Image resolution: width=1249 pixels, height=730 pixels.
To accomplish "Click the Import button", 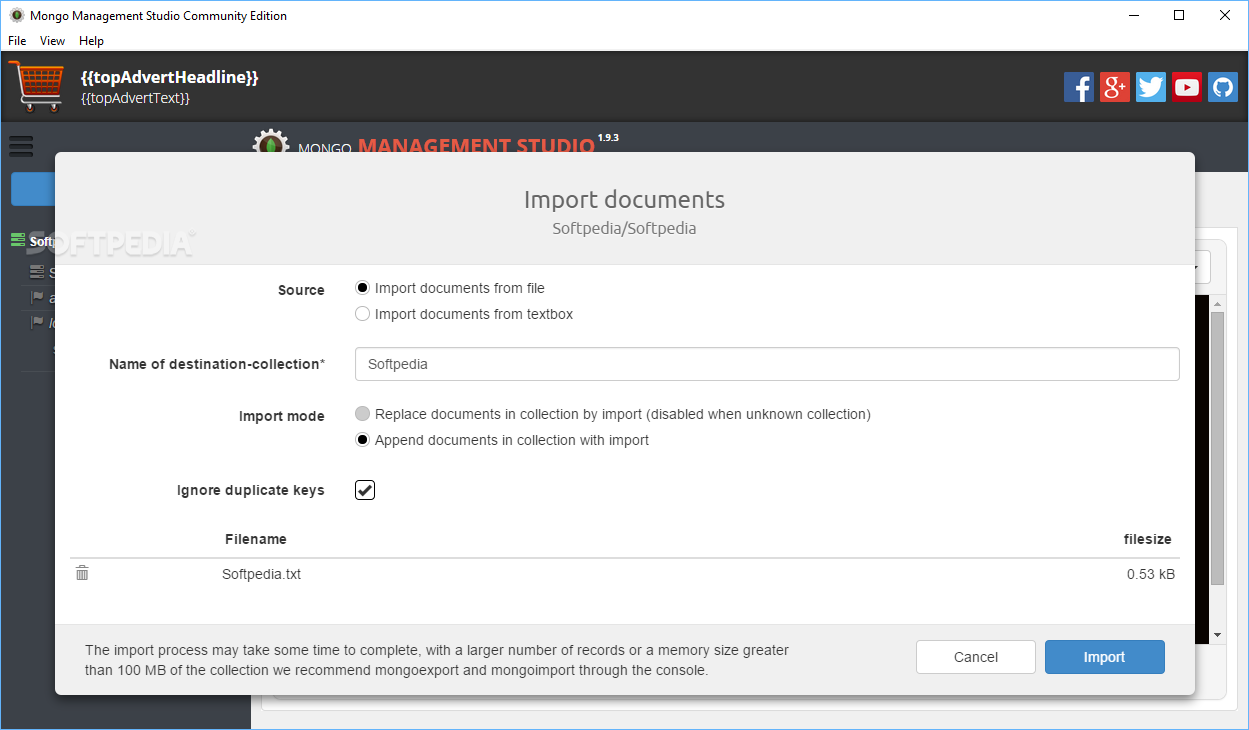I will [x=1105, y=657].
